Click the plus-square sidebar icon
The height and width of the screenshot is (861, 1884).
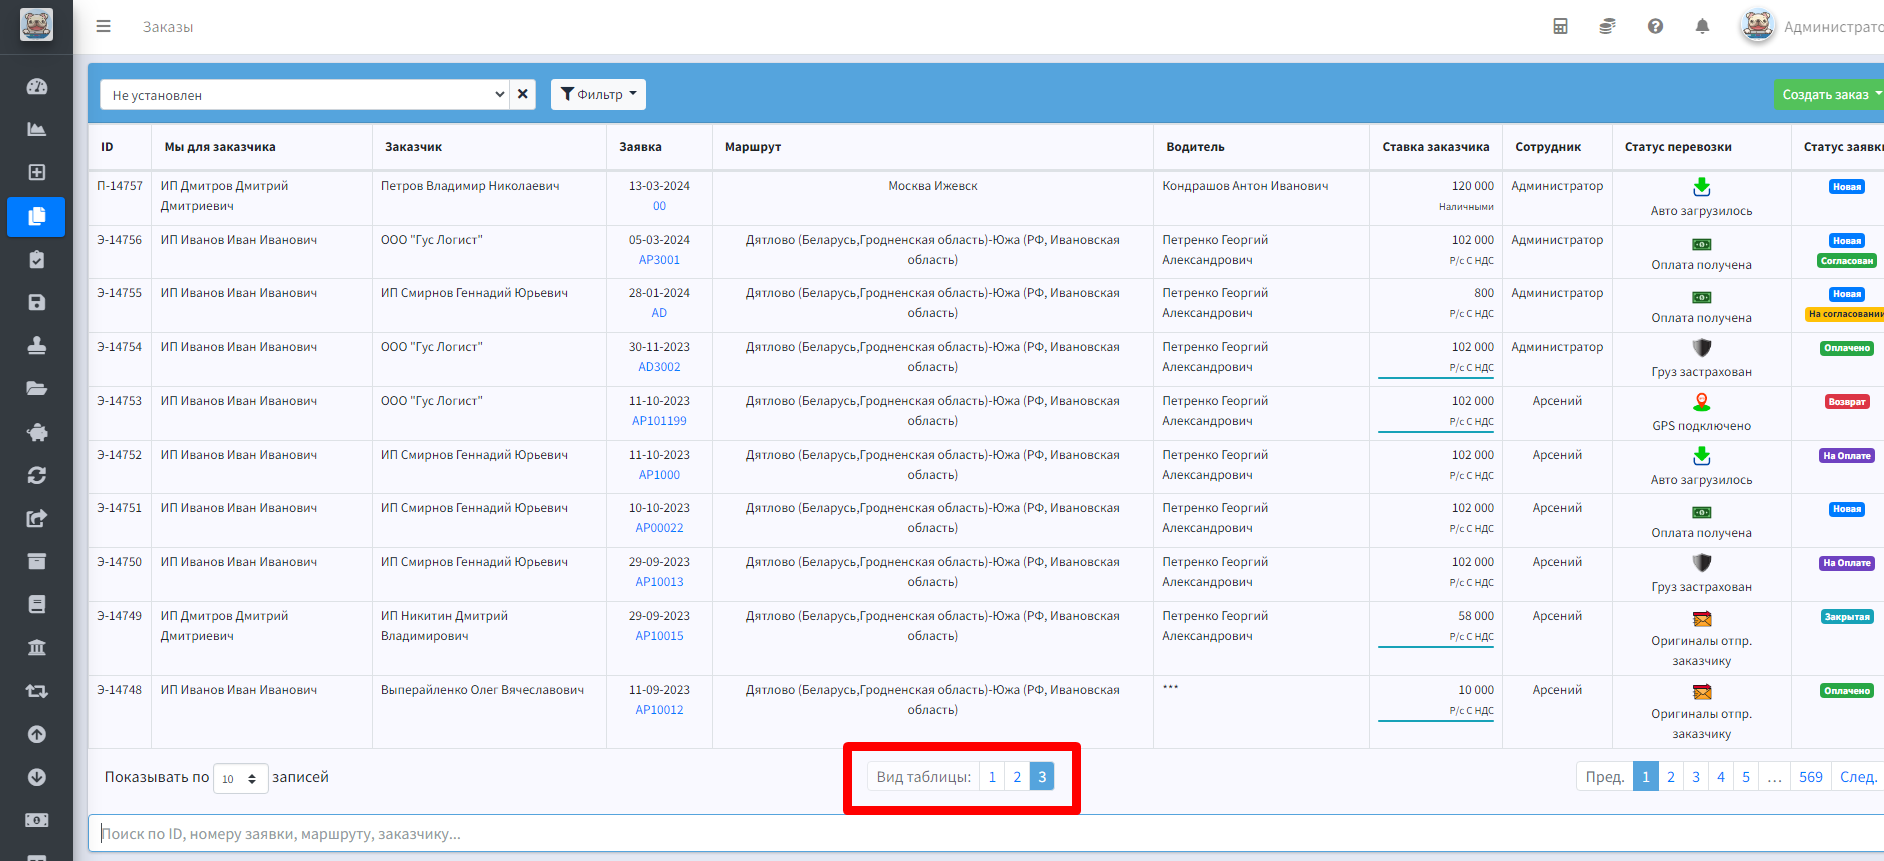click(36, 172)
